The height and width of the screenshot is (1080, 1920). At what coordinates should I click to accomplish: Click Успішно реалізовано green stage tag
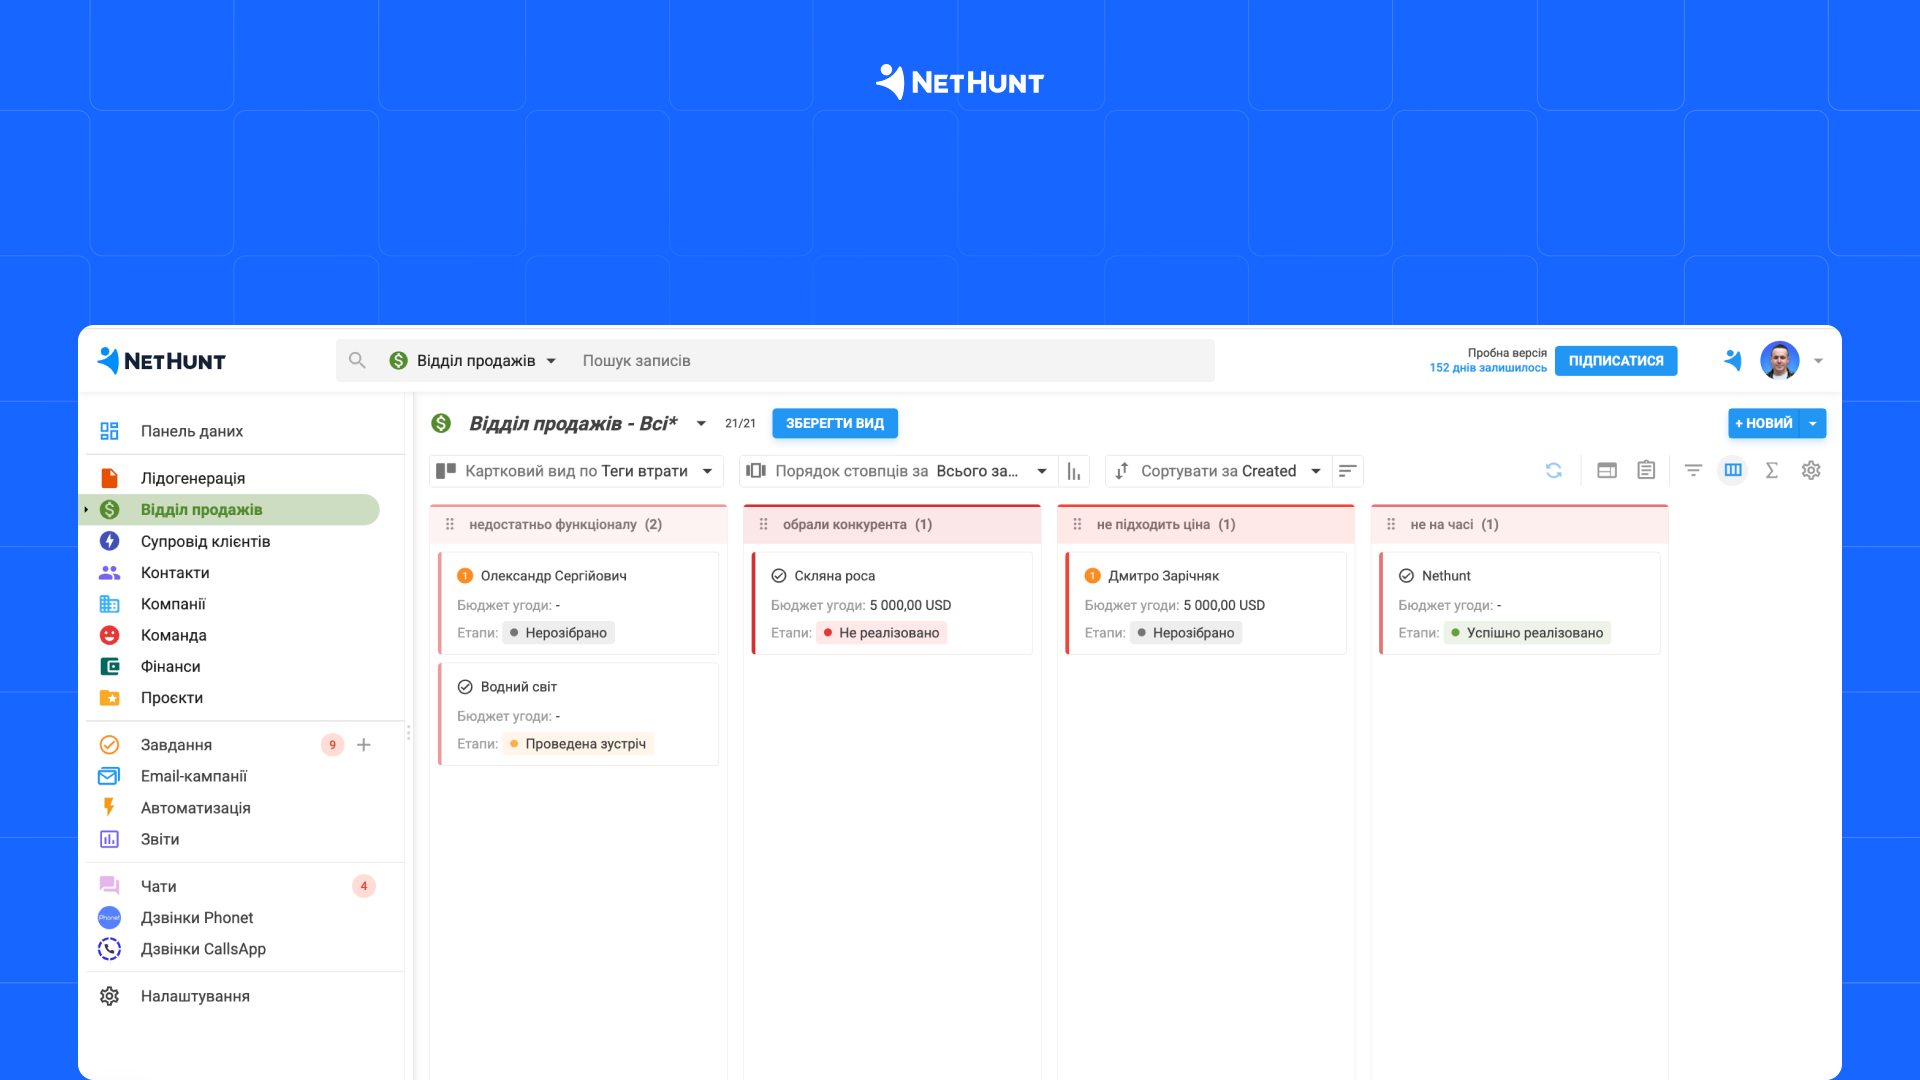(x=1527, y=633)
